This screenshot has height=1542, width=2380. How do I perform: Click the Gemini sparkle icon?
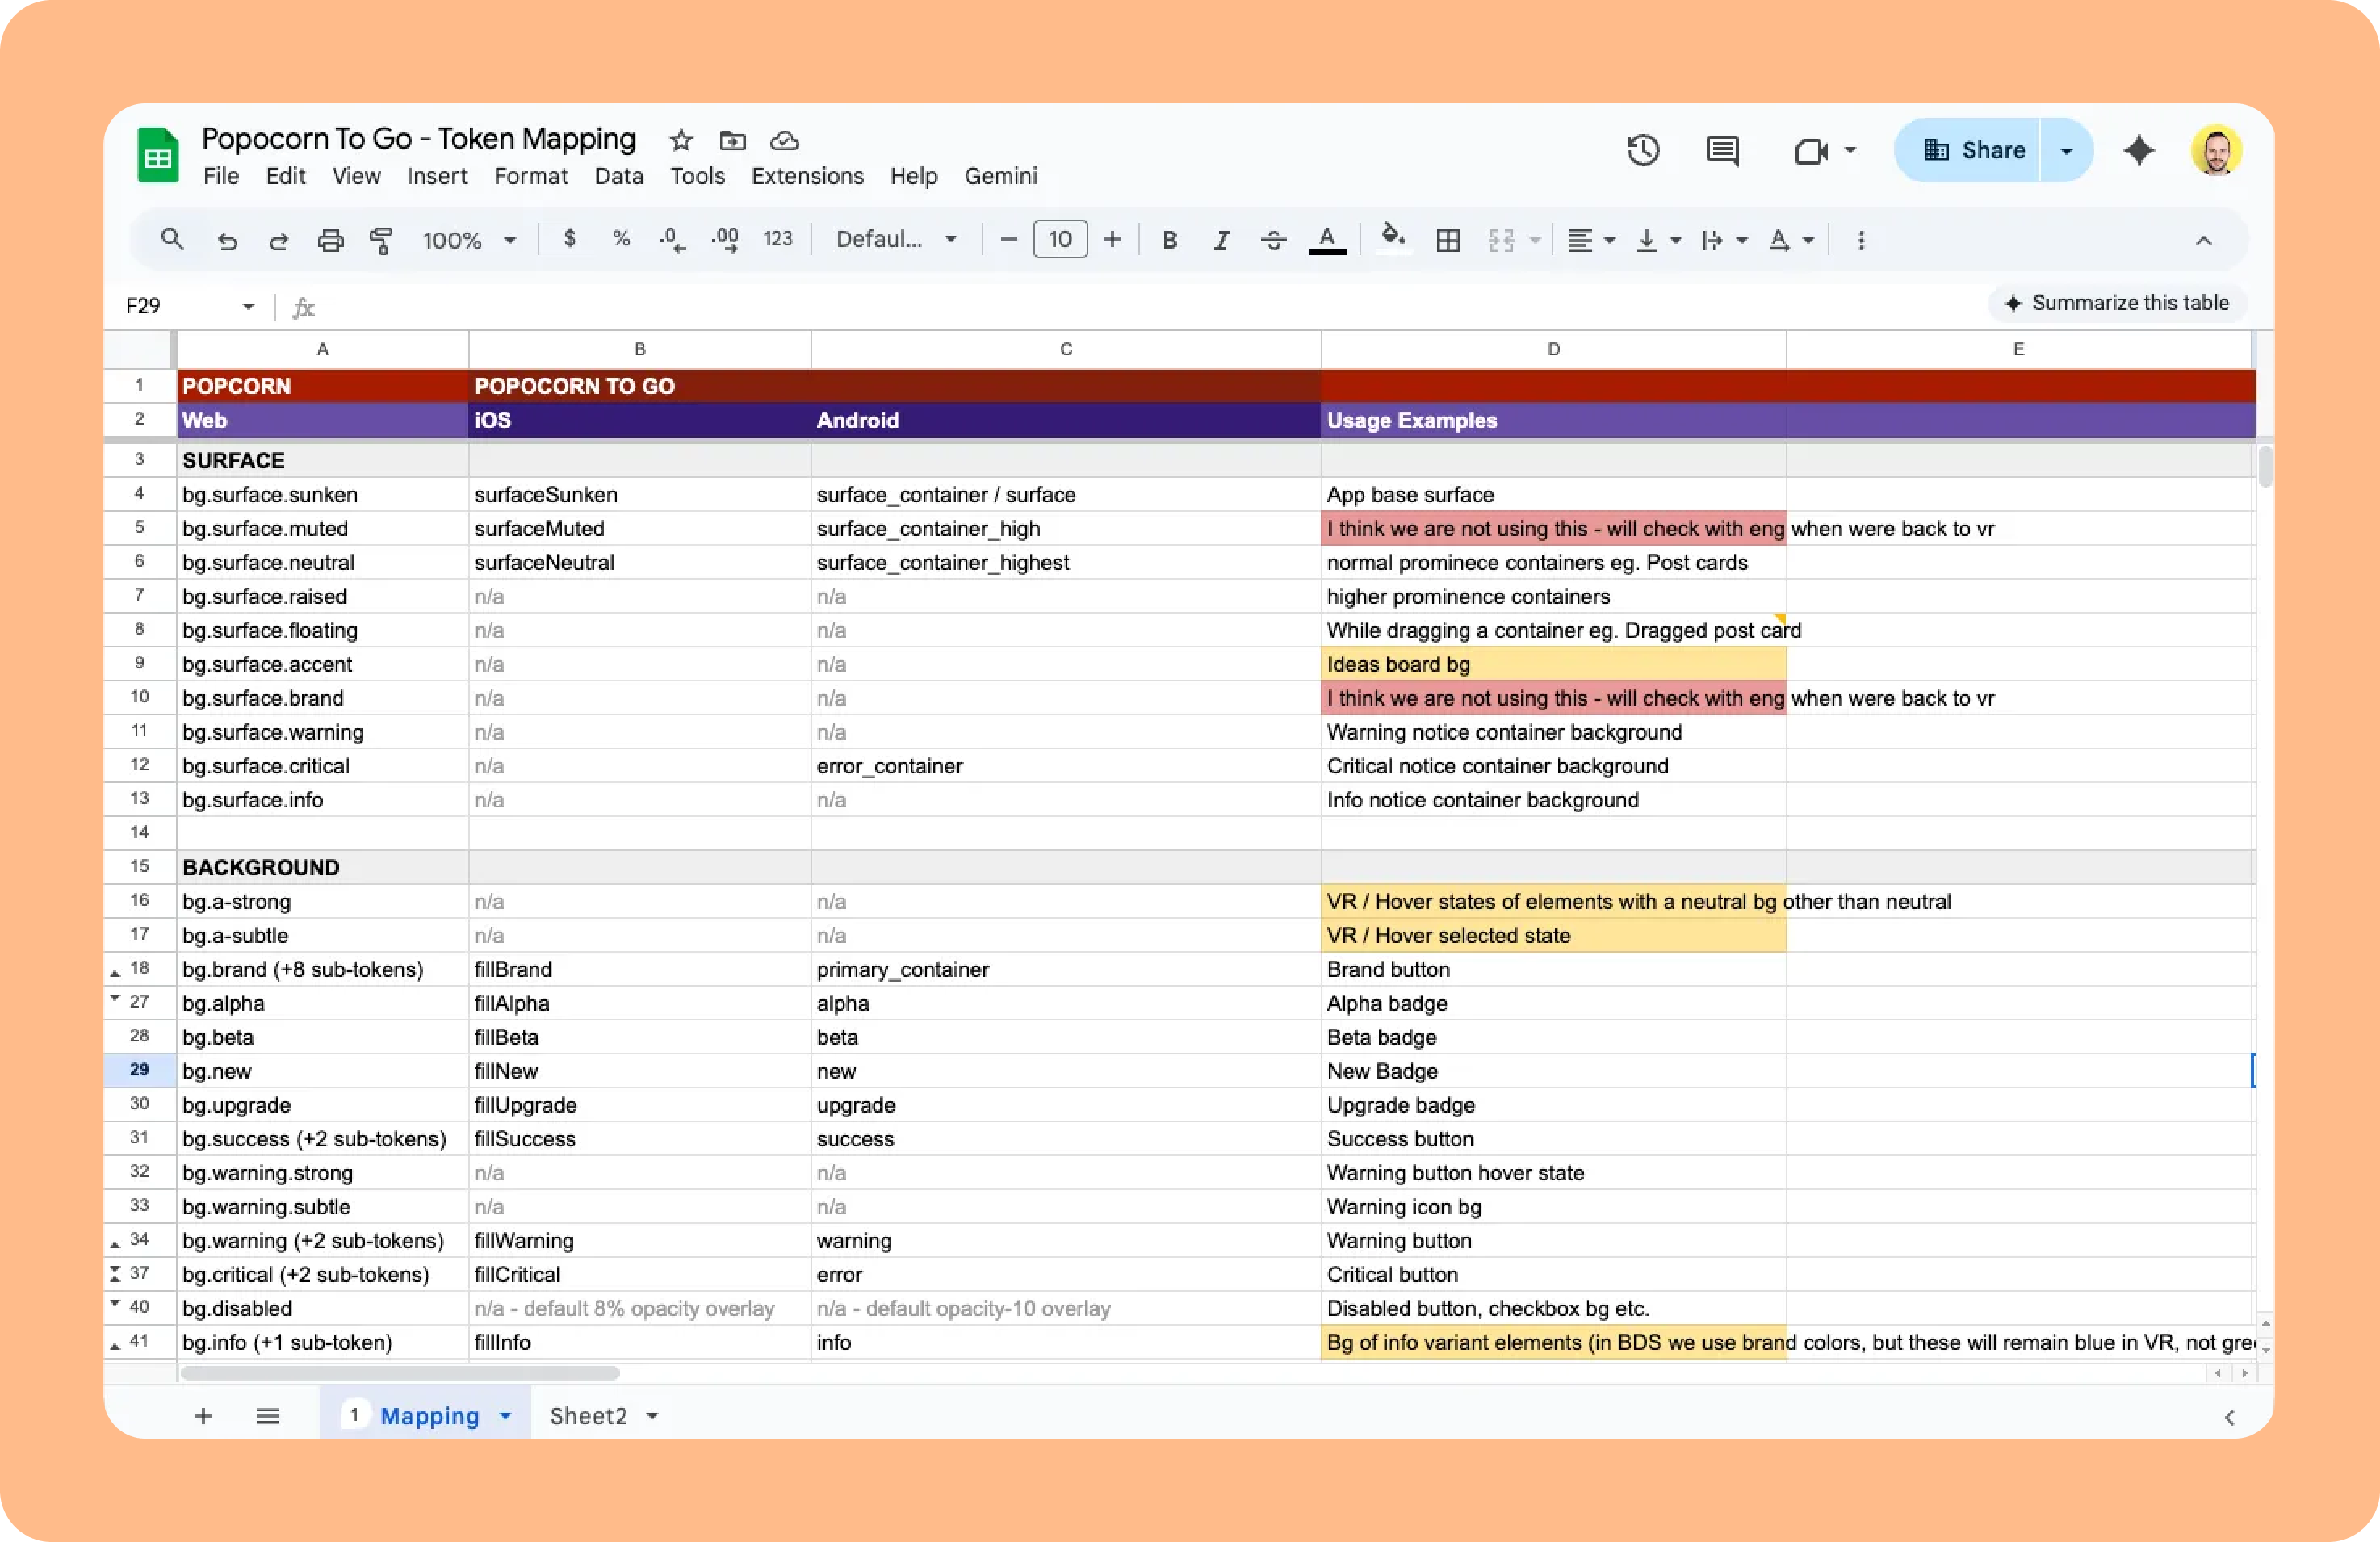[x=2139, y=151]
